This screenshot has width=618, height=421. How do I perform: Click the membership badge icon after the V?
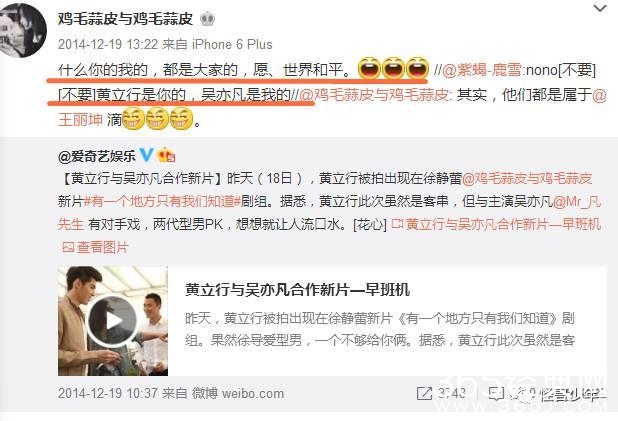coord(166,155)
